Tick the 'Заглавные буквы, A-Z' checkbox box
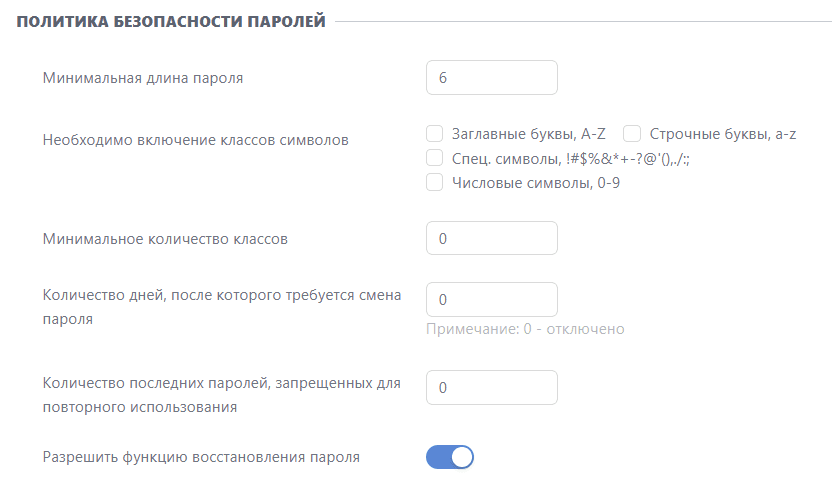 434,134
